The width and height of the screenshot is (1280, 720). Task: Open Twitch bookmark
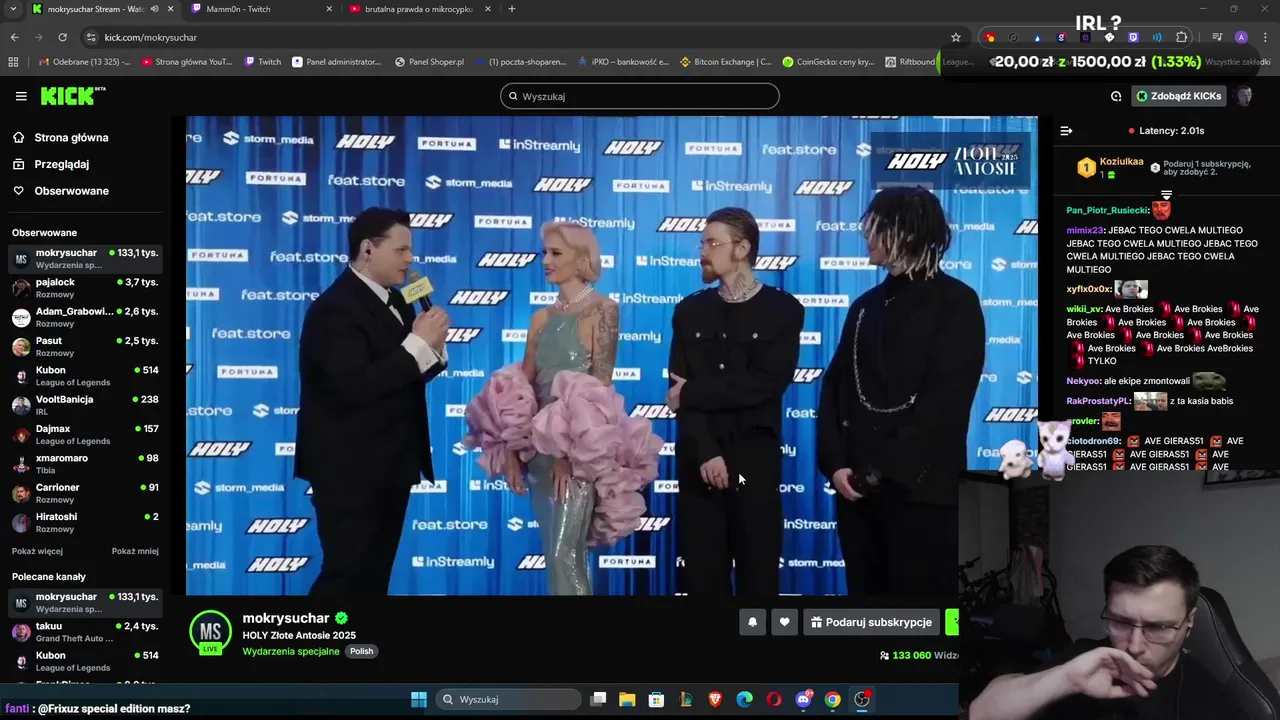pos(263,62)
